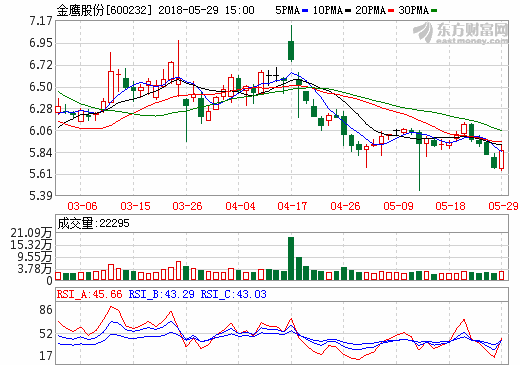The image size is (520, 365).
Task: Click the 6.72 price axis label
Action: (x=41, y=65)
